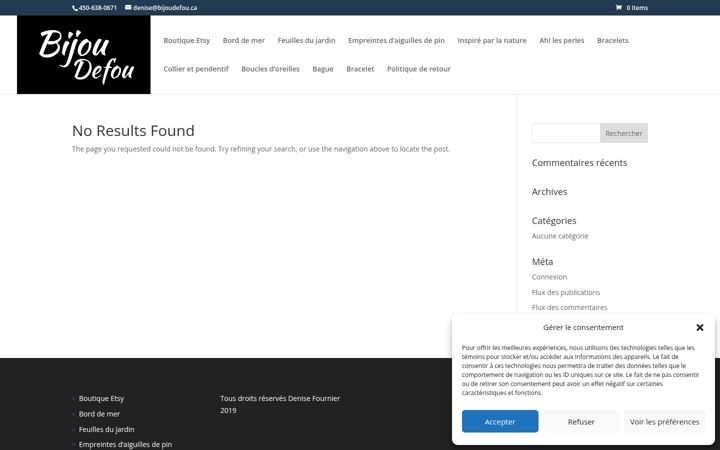Open Ah! les perles menu item
The height and width of the screenshot is (450, 720).
562,40
